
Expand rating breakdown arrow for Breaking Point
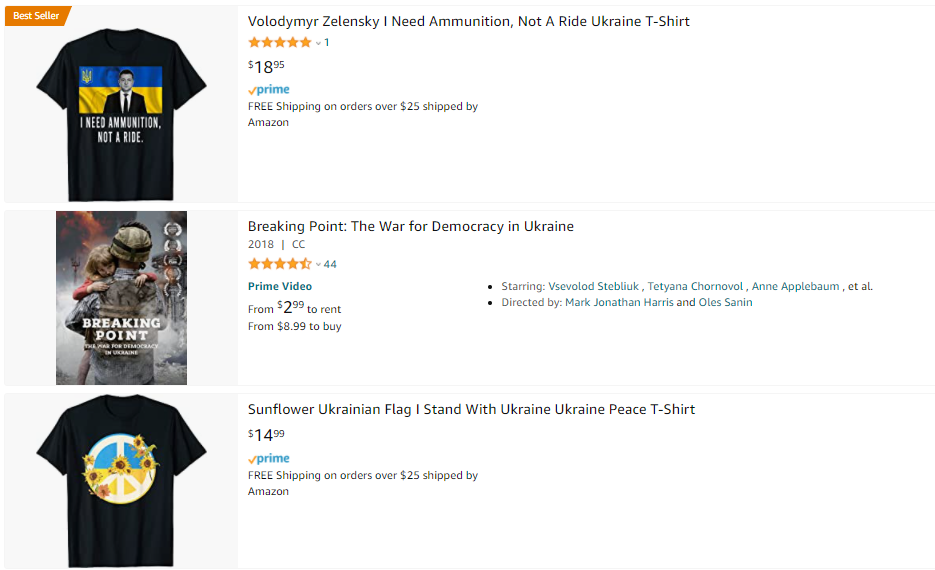tap(318, 265)
